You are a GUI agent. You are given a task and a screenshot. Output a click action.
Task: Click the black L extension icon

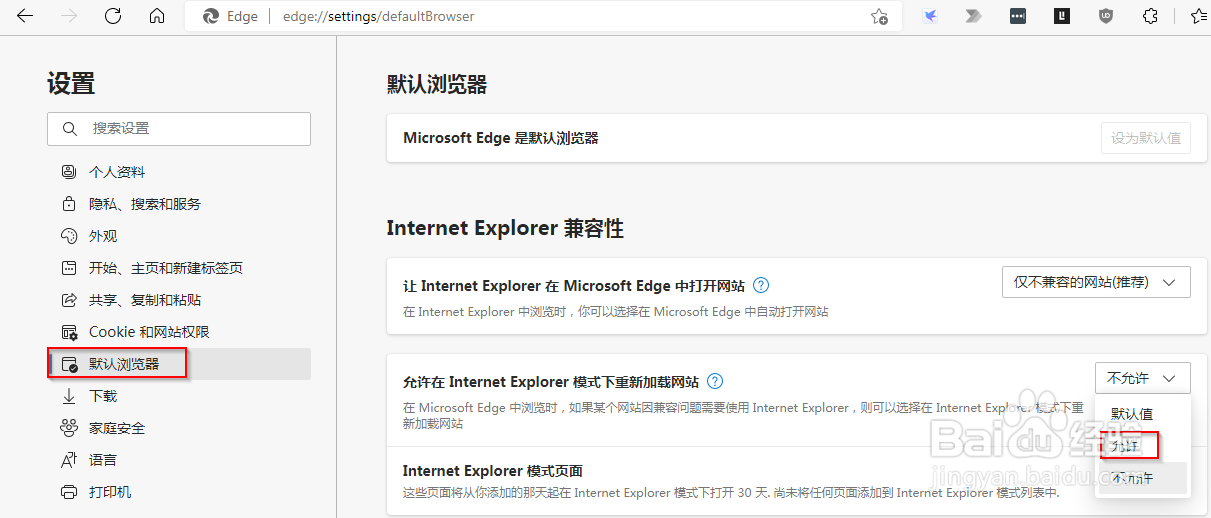click(x=1061, y=16)
